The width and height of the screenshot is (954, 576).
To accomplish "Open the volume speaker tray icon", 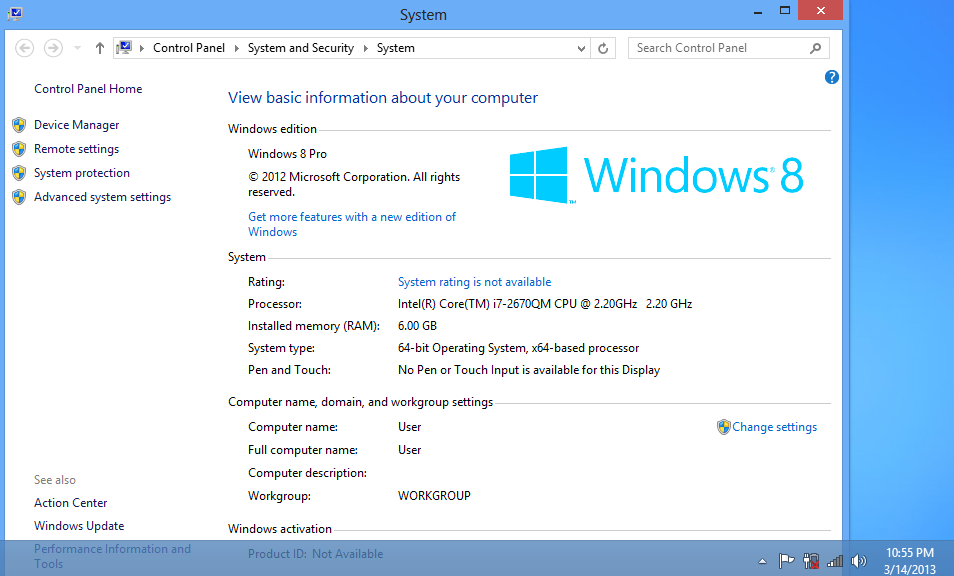I will (858, 561).
